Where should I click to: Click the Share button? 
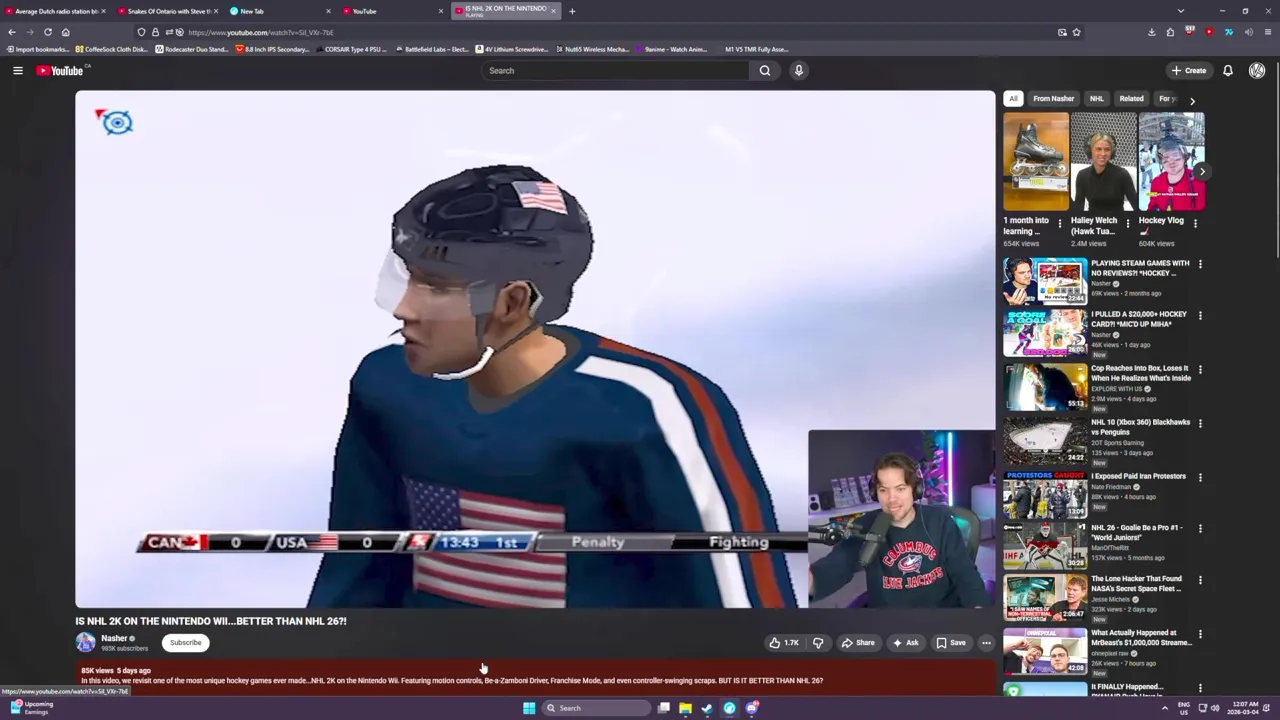tap(858, 643)
